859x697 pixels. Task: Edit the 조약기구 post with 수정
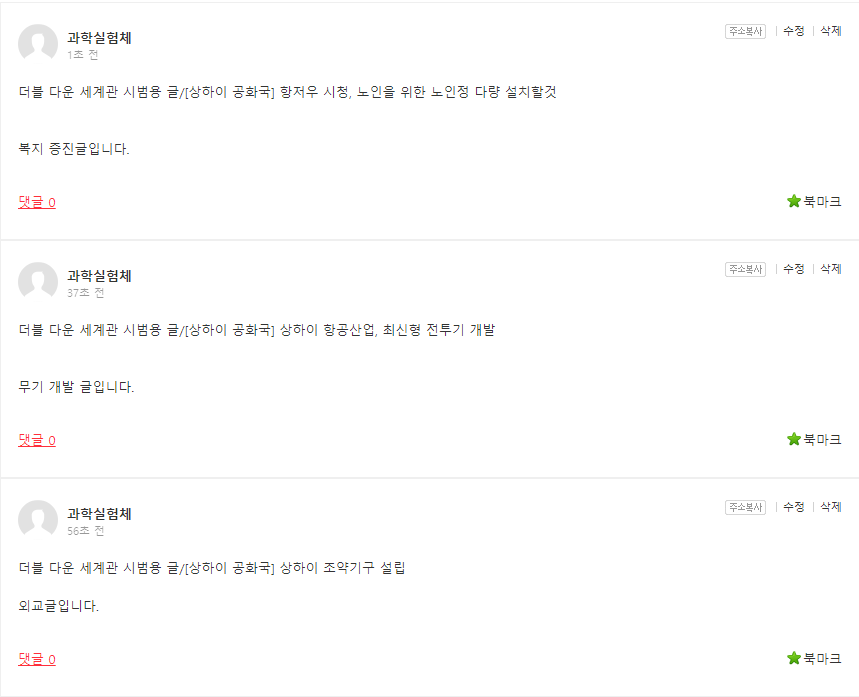[793, 506]
